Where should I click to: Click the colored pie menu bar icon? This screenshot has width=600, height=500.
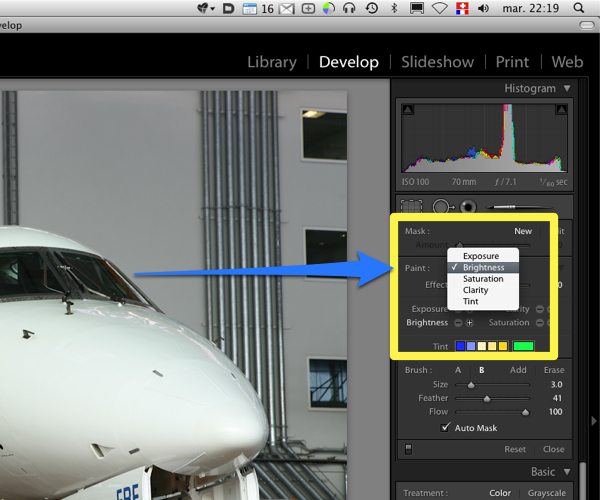pyautogui.click(x=329, y=8)
